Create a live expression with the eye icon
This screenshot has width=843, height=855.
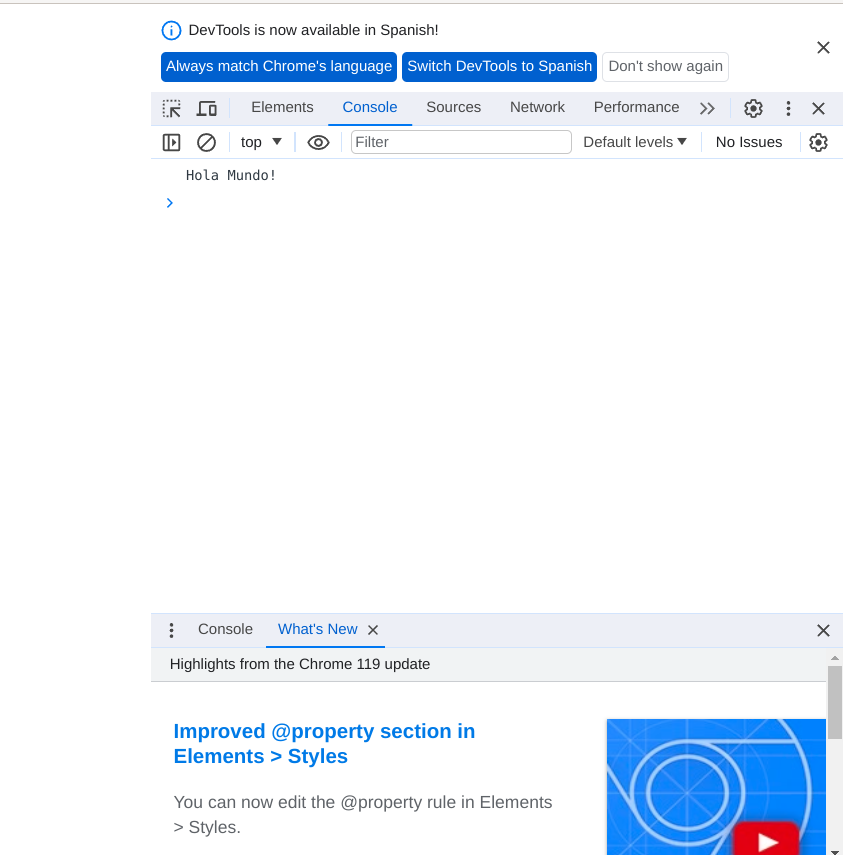click(x=318, y=142)
